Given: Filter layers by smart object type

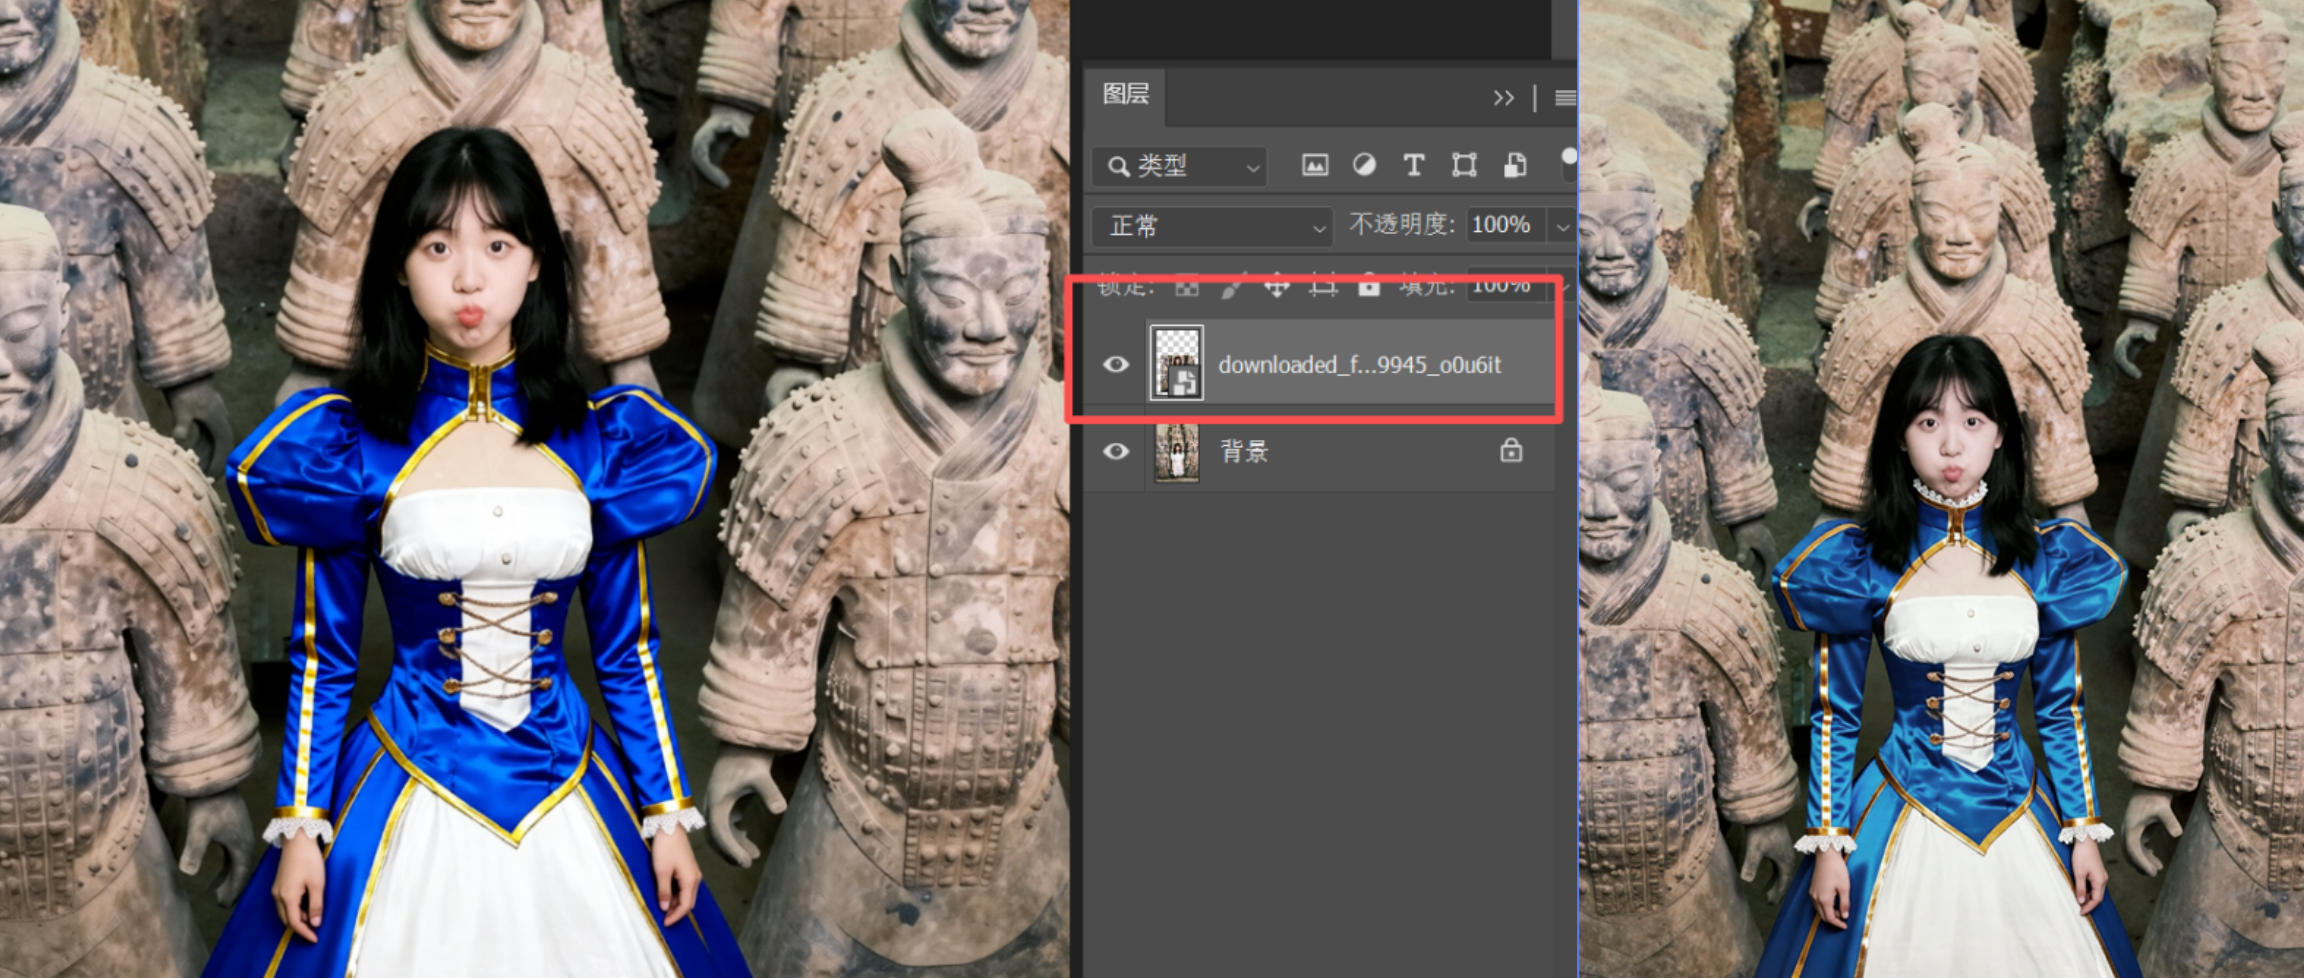Looking at the screenshot, I should click(x=1515, y=165).
